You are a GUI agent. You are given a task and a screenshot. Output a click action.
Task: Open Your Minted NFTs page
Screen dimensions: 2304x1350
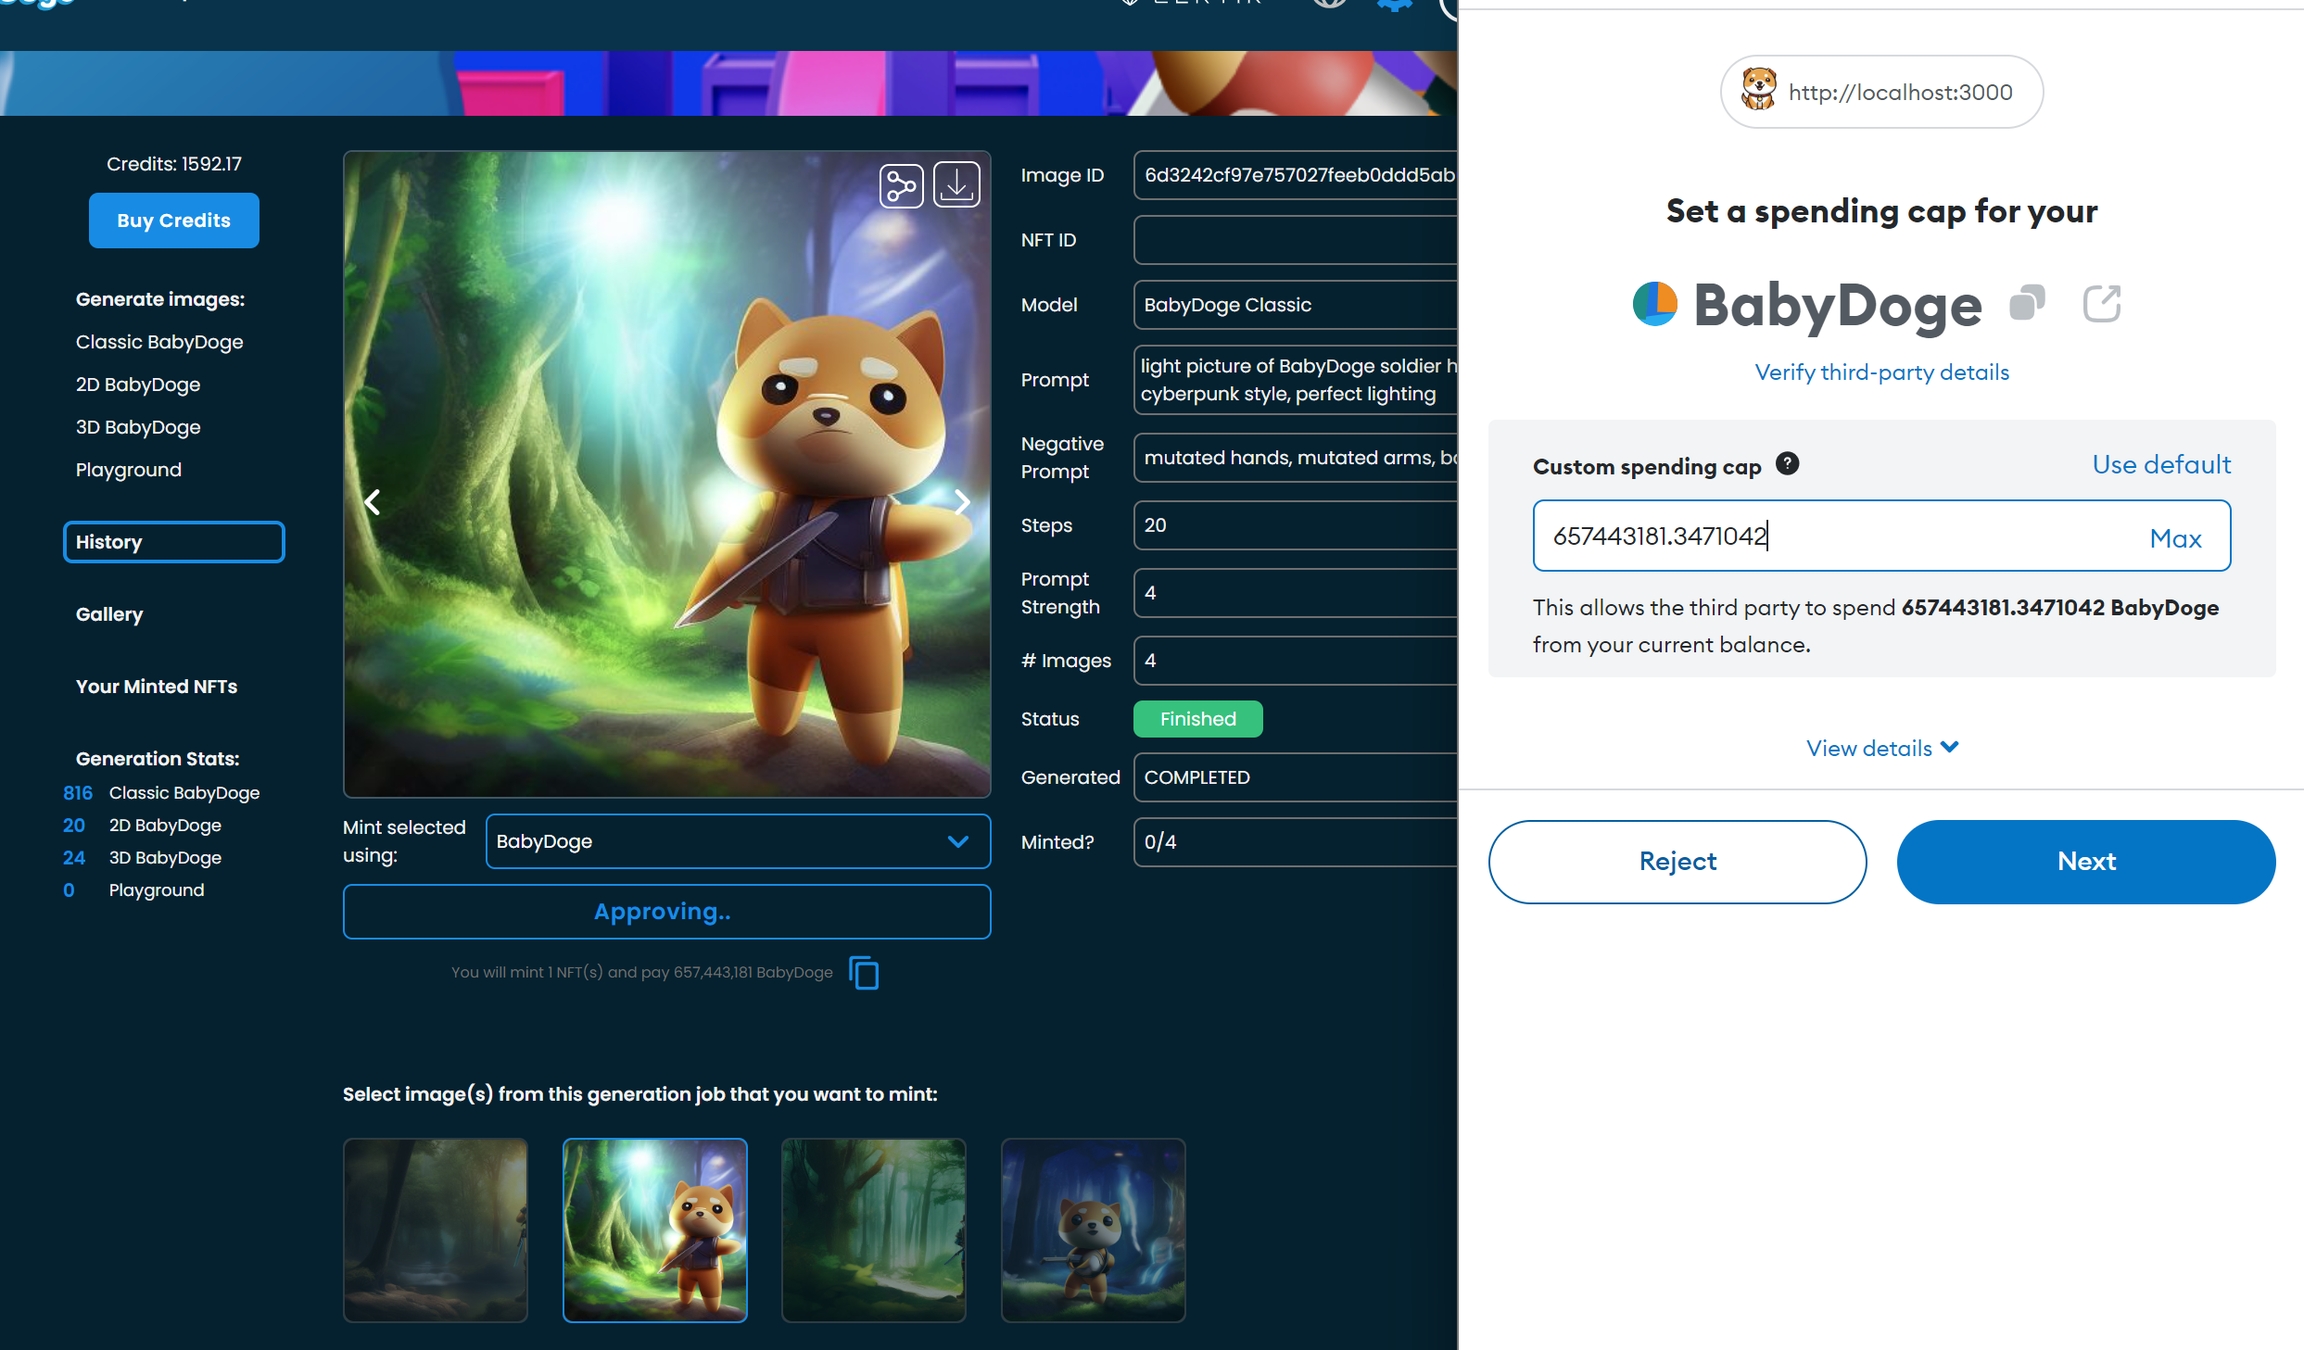pos(156,686)
